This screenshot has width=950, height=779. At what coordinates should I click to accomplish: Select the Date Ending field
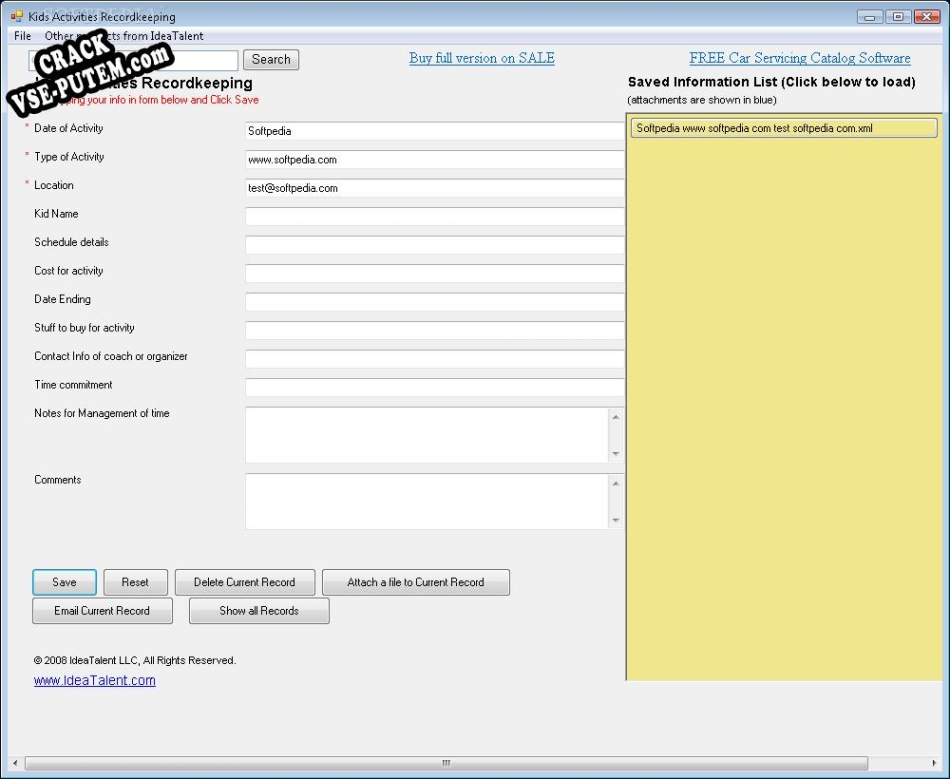point(434,302)
